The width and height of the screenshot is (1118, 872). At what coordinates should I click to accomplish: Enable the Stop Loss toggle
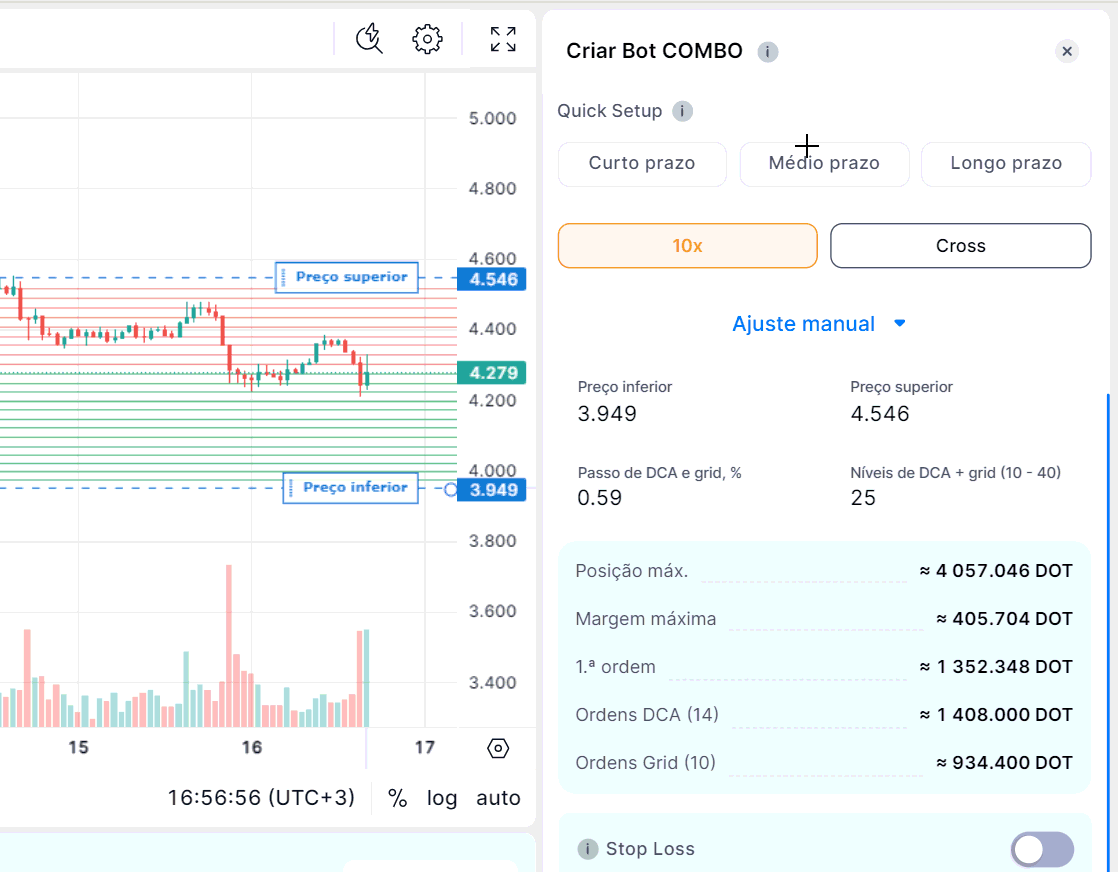tap(1042, 849)
